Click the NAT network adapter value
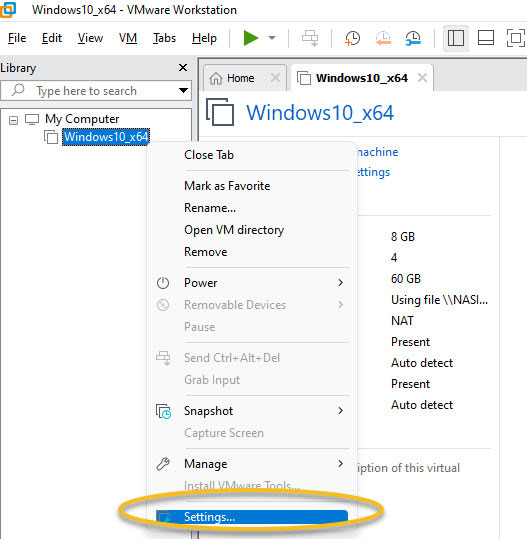This screenshot has width=527, height=539. (x=402, y=321)
